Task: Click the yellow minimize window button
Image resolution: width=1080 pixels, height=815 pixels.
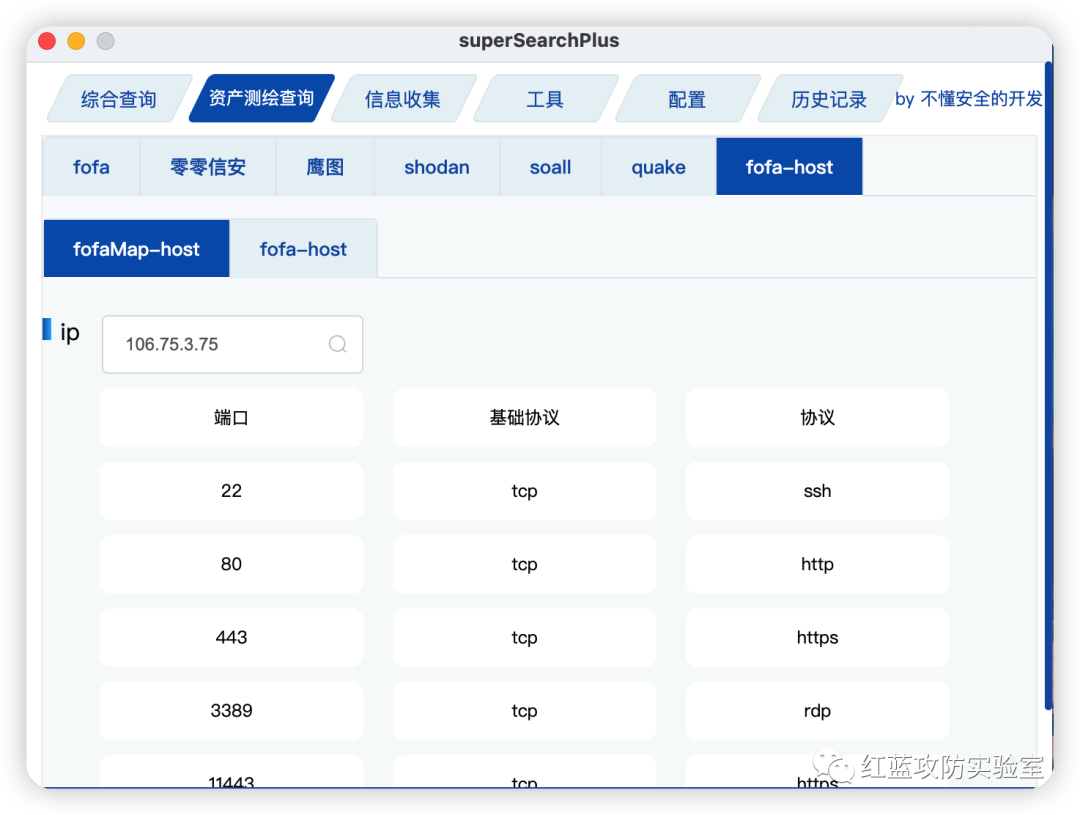Action: coord(76,41)
